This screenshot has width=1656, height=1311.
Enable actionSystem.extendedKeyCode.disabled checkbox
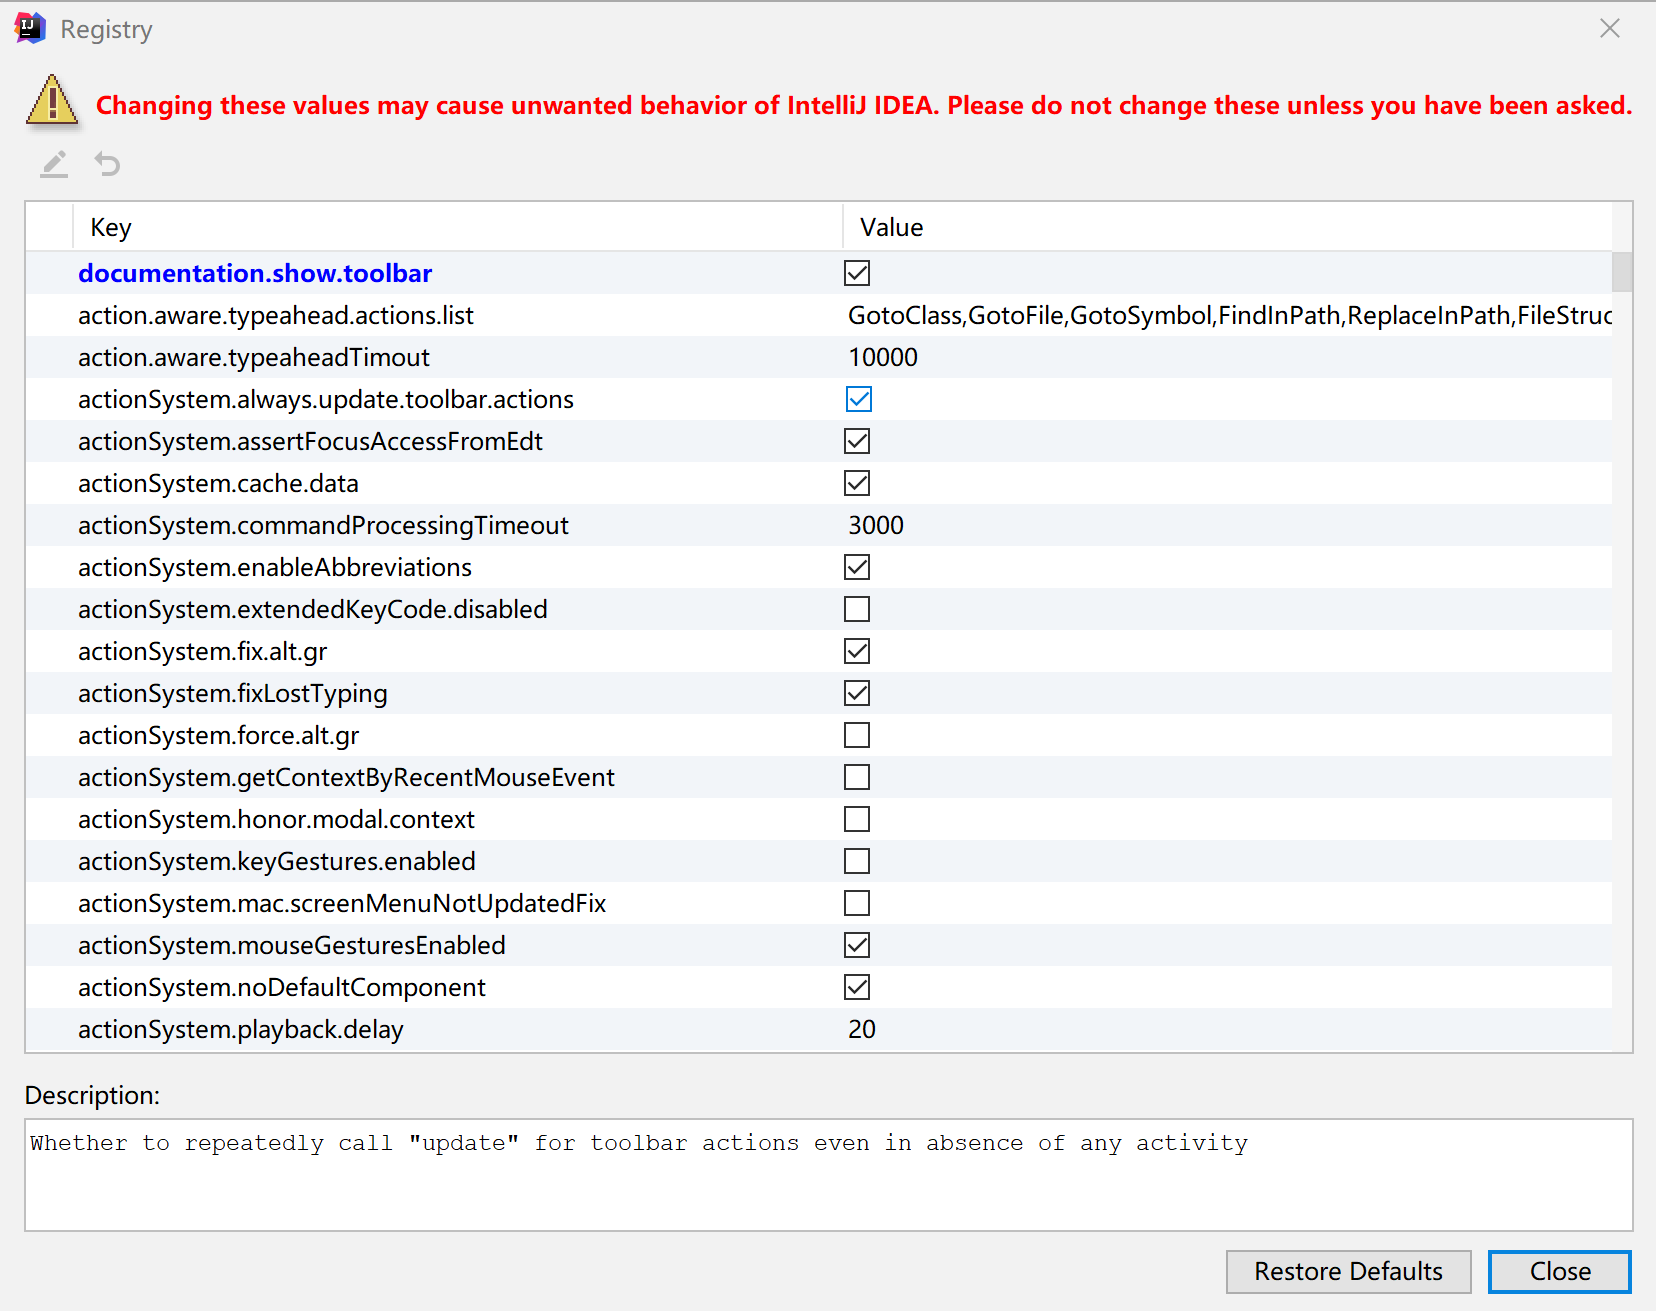(x=857, y=609)
